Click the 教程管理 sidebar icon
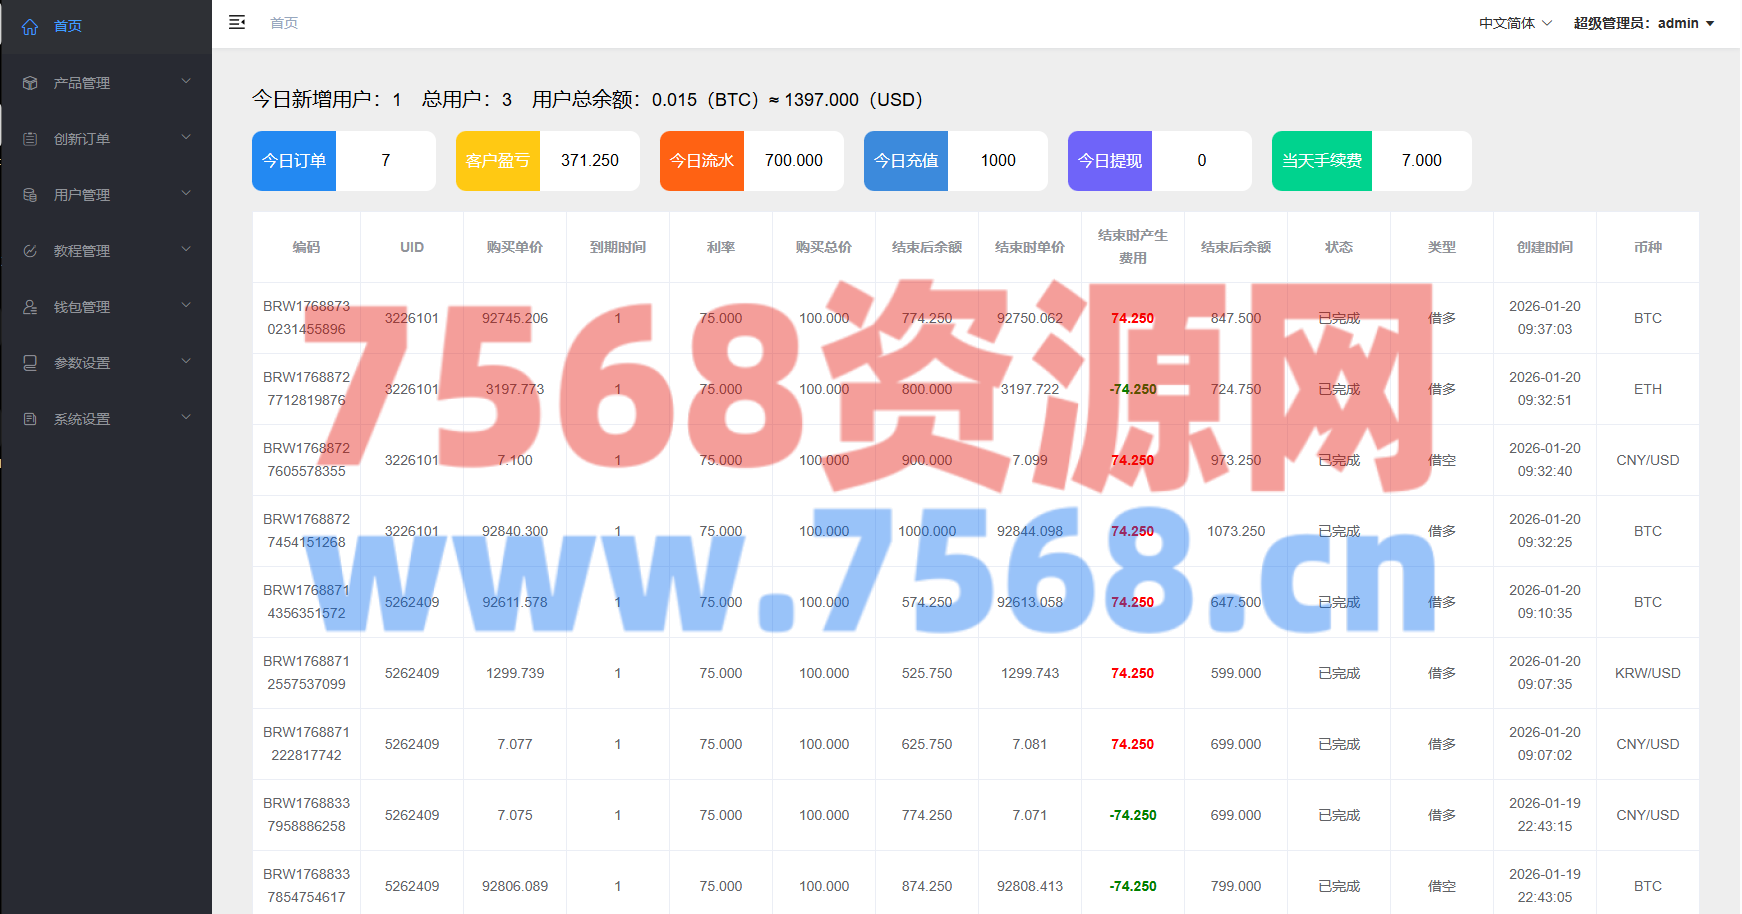1742x914 pixels. (x=30, y=251)
